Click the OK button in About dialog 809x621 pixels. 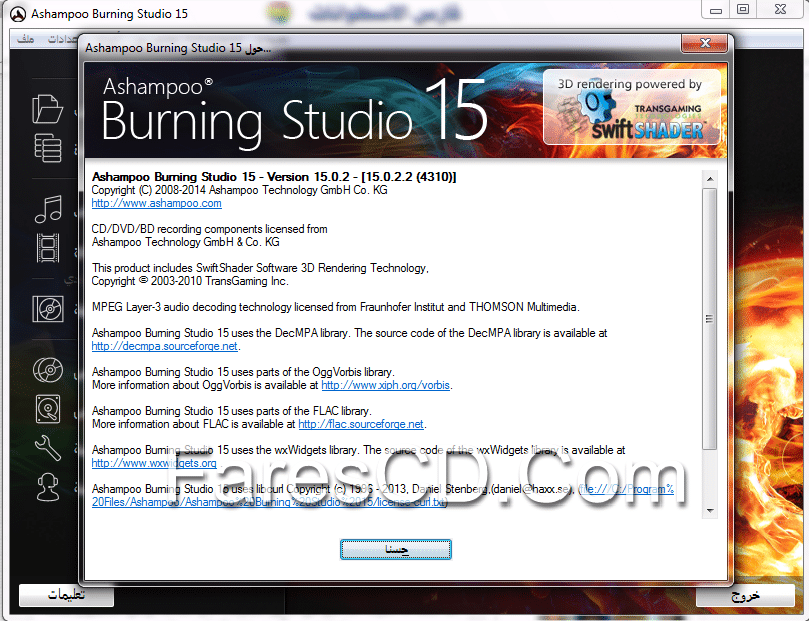[396, 549]
